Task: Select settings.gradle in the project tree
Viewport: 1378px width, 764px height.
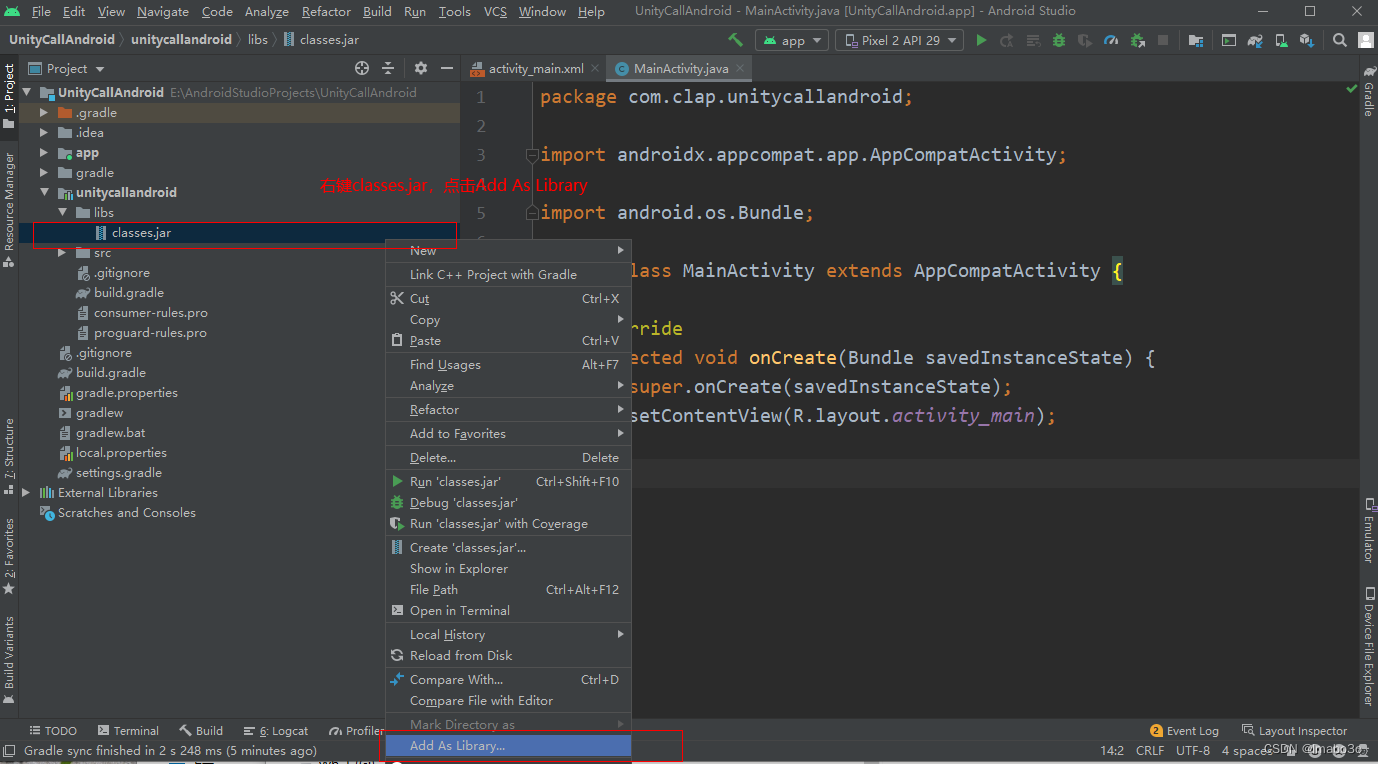Action: (110, 473)
